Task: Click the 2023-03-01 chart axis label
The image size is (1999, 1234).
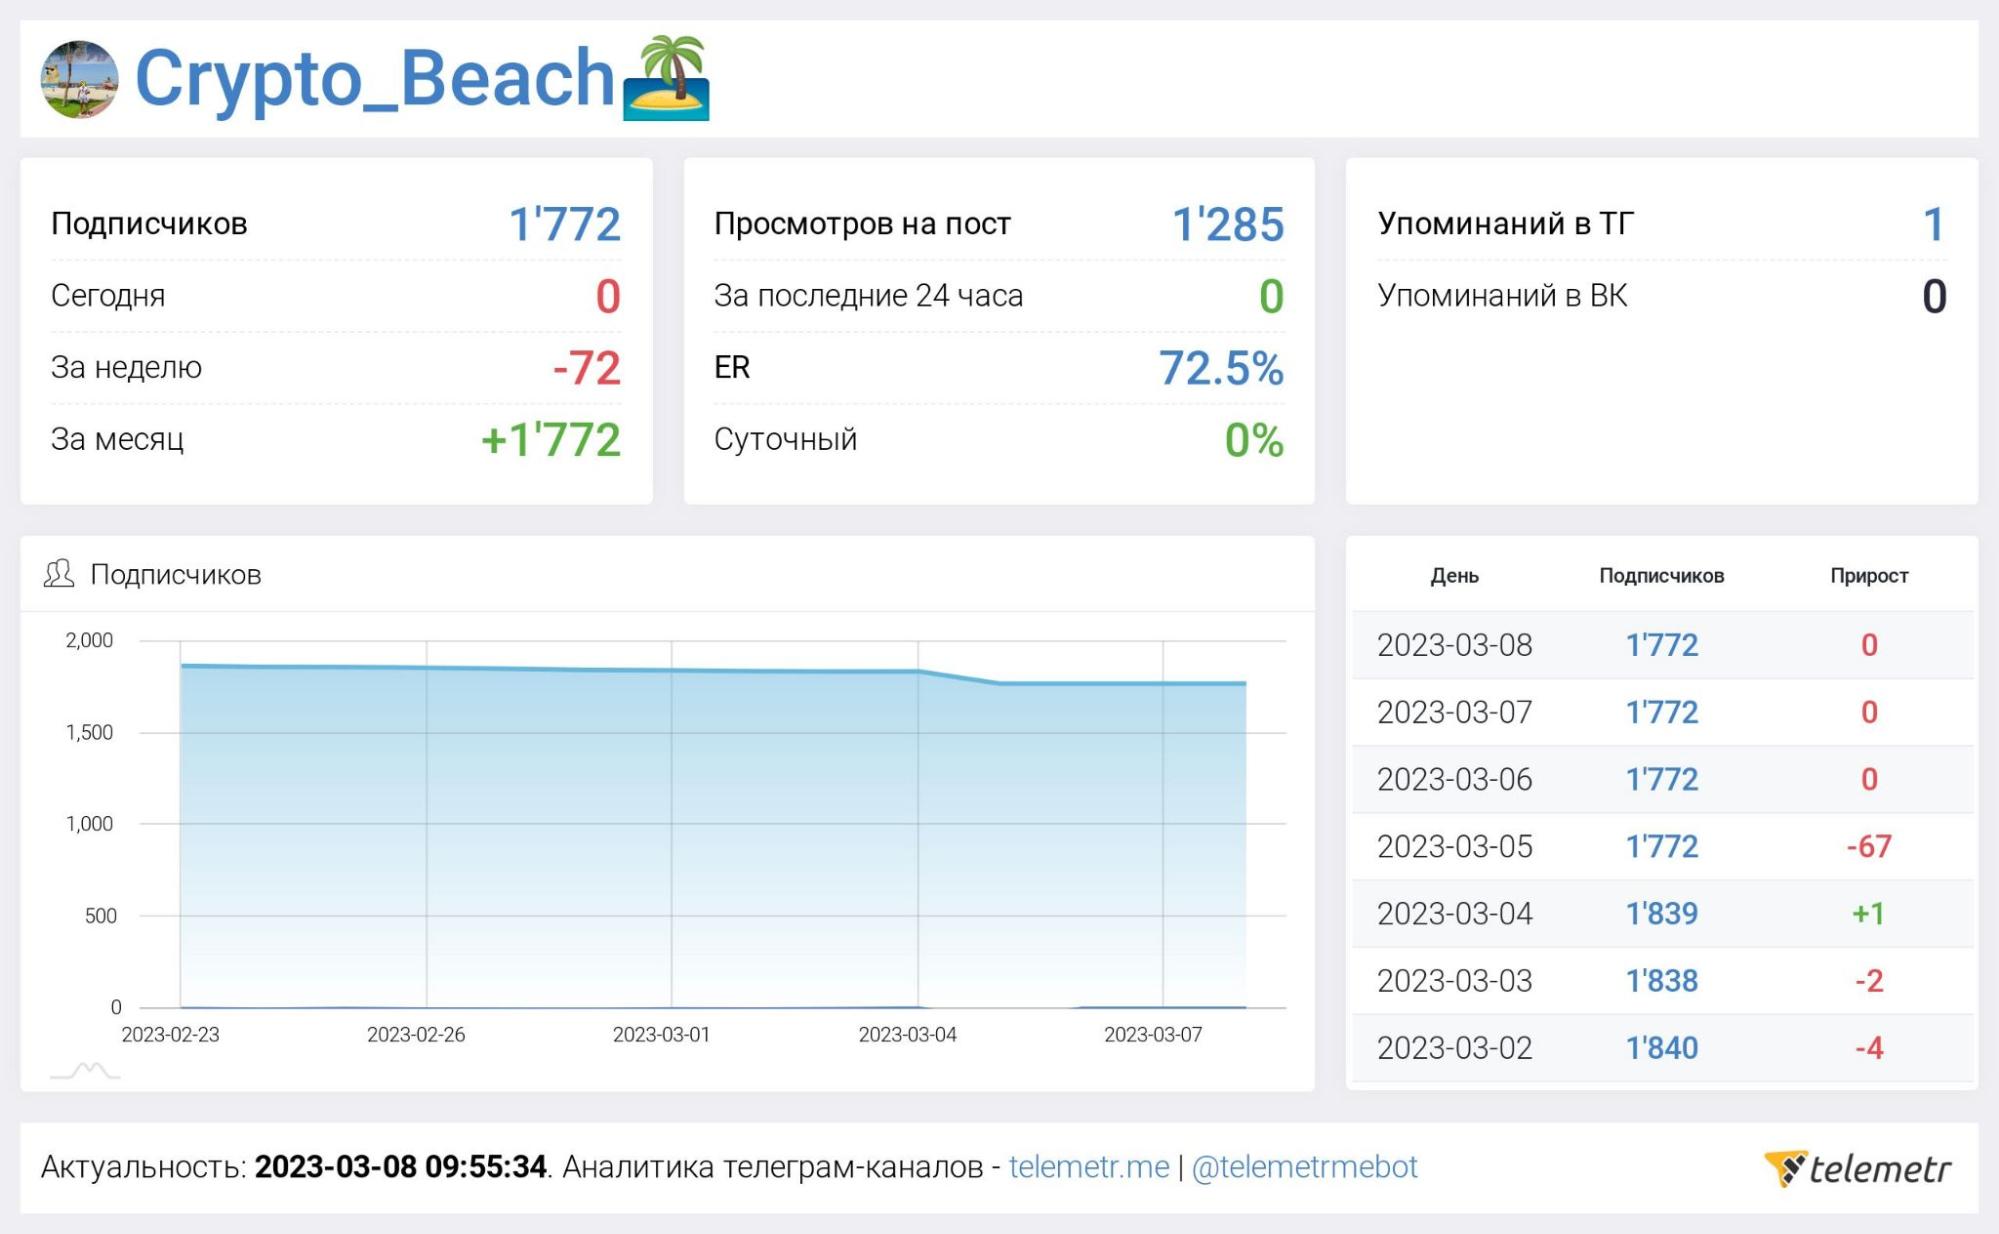Action: coord(661,1035)
